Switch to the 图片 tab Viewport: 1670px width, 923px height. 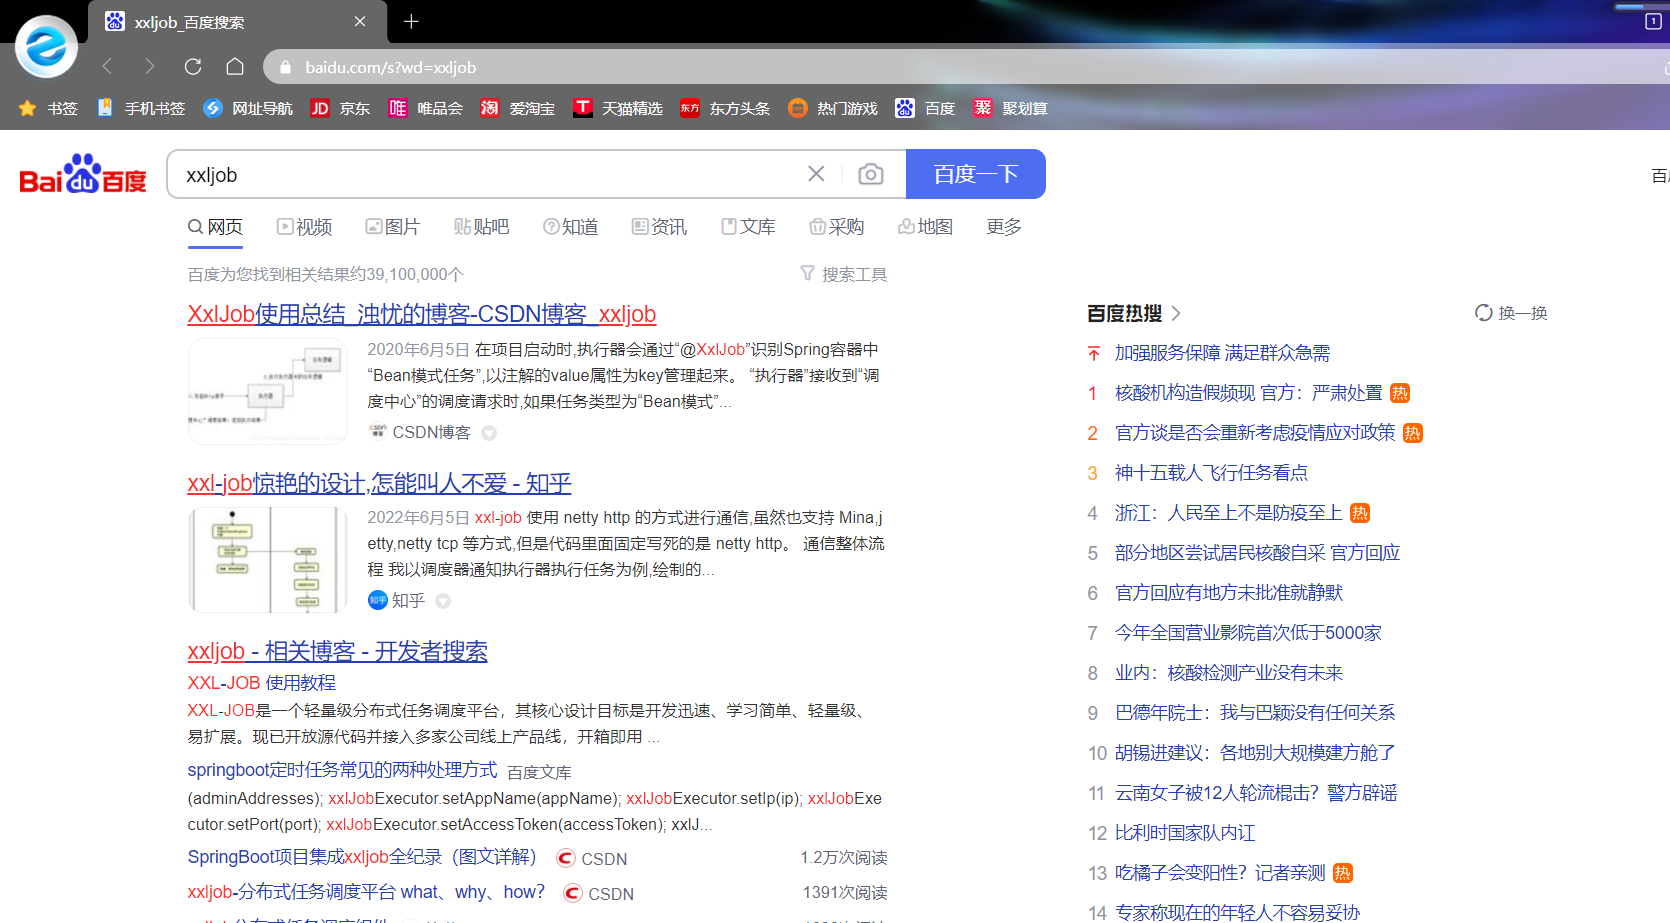tap(393, 227)
